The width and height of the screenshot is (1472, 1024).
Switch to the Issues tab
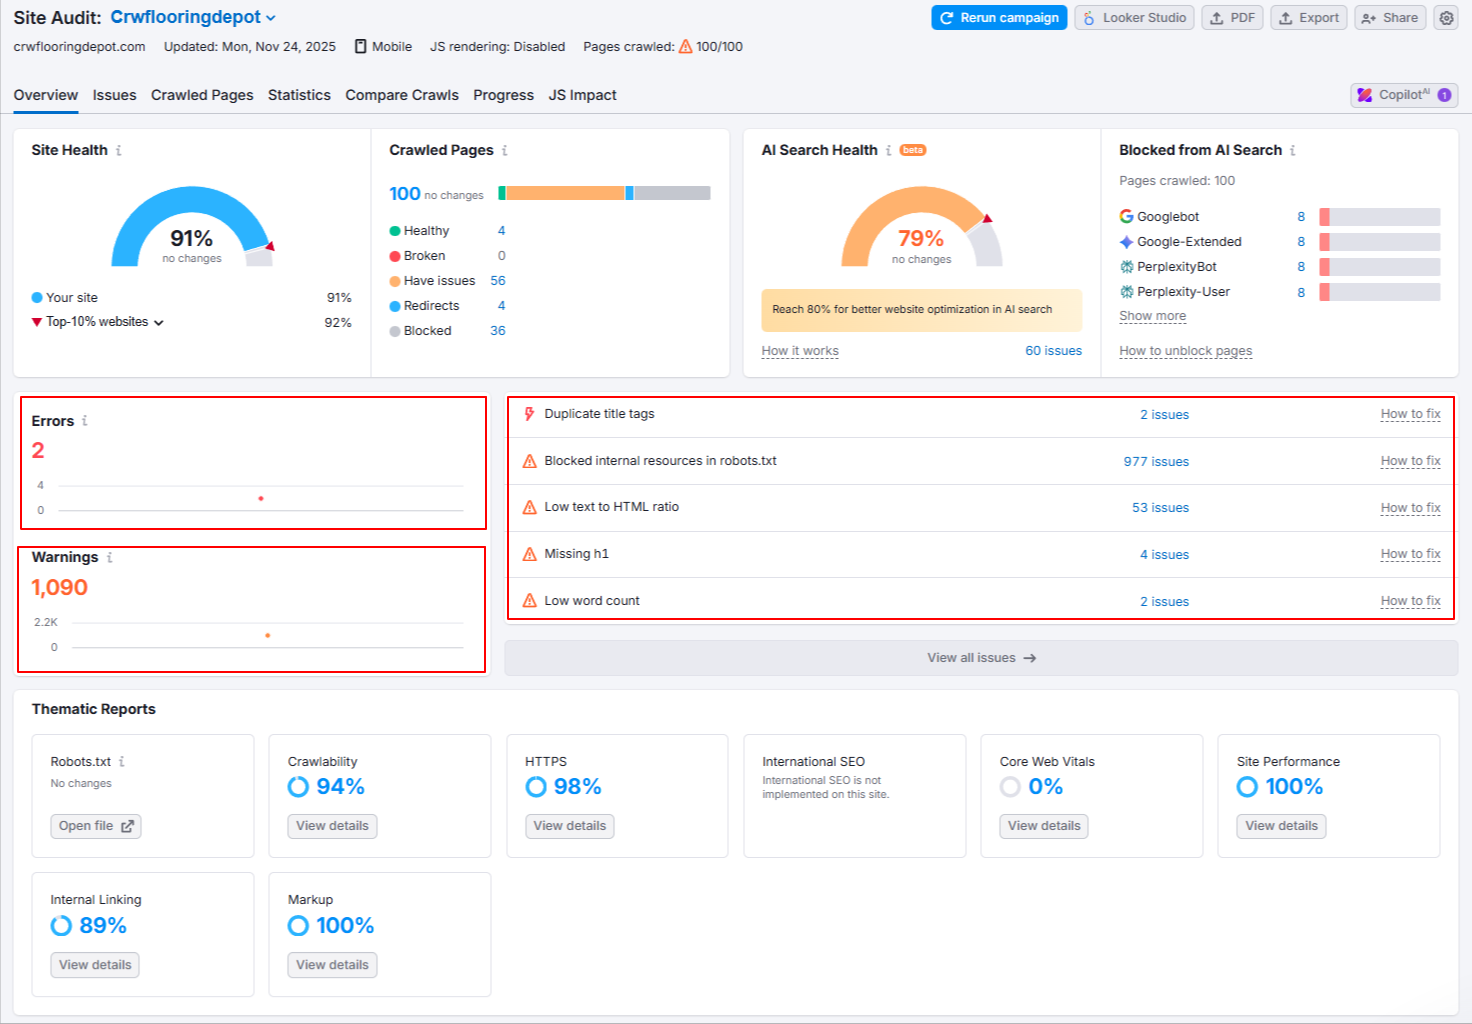(114, 95)
